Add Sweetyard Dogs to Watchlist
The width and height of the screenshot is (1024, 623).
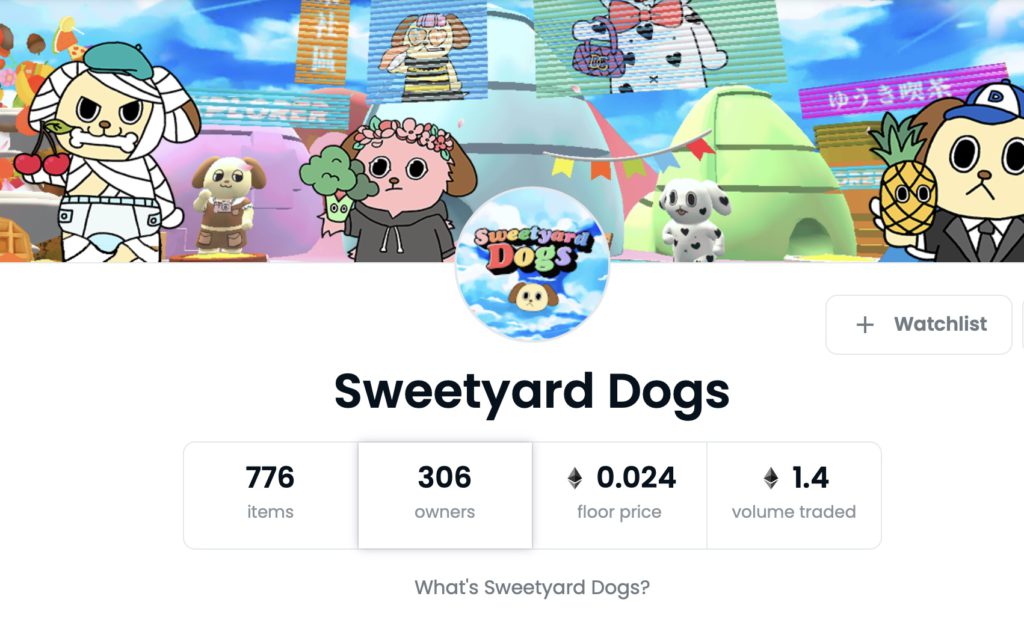[919, 325]
